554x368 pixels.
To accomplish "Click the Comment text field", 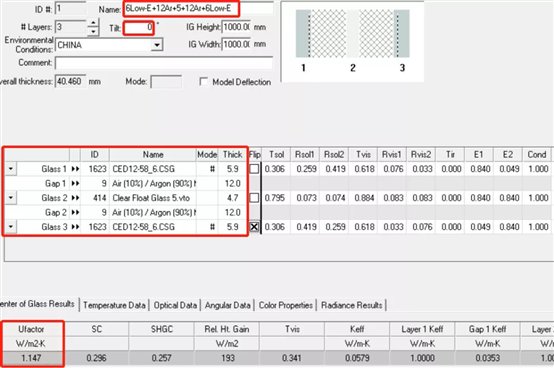I will [164, 64].
